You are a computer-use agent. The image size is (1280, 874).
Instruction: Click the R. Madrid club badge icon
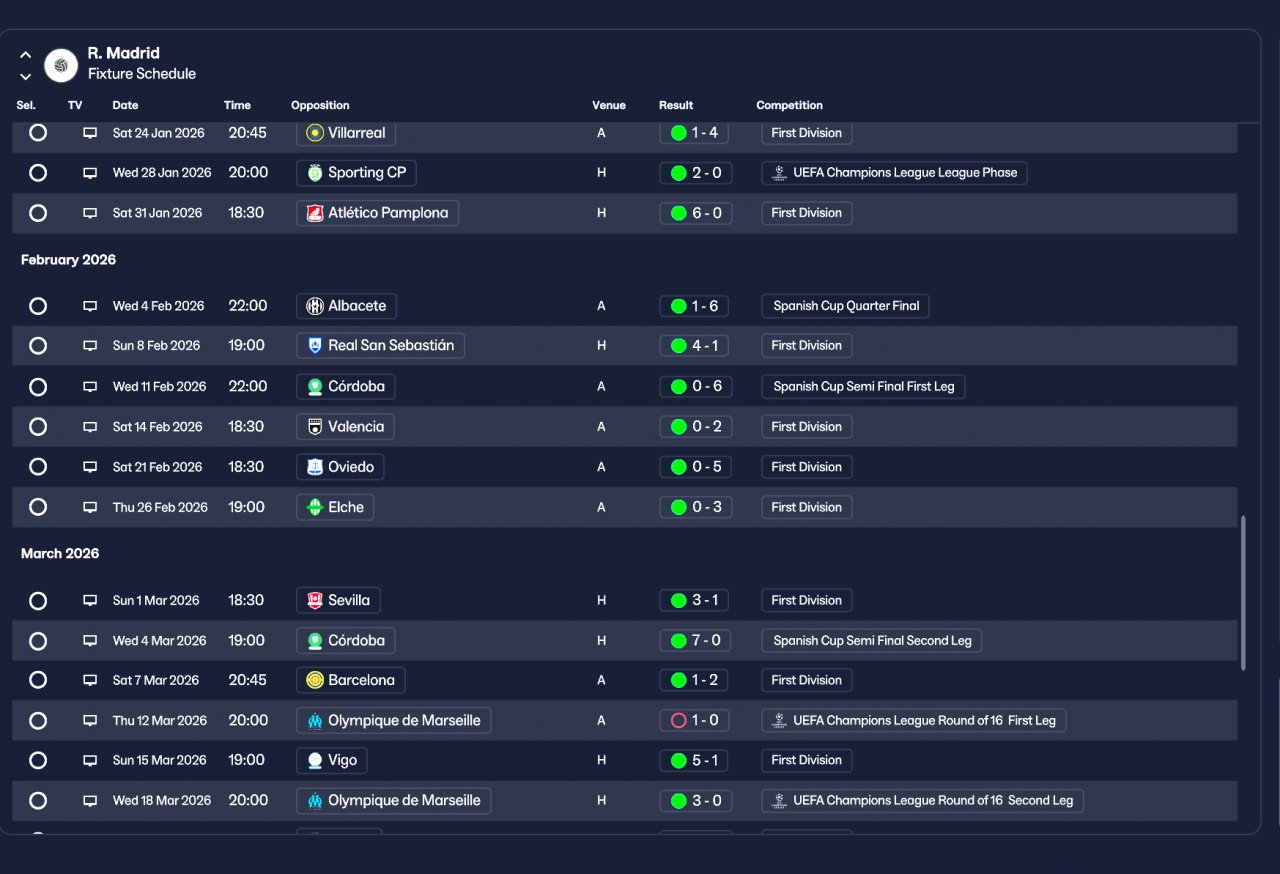[x=61, y=65]
